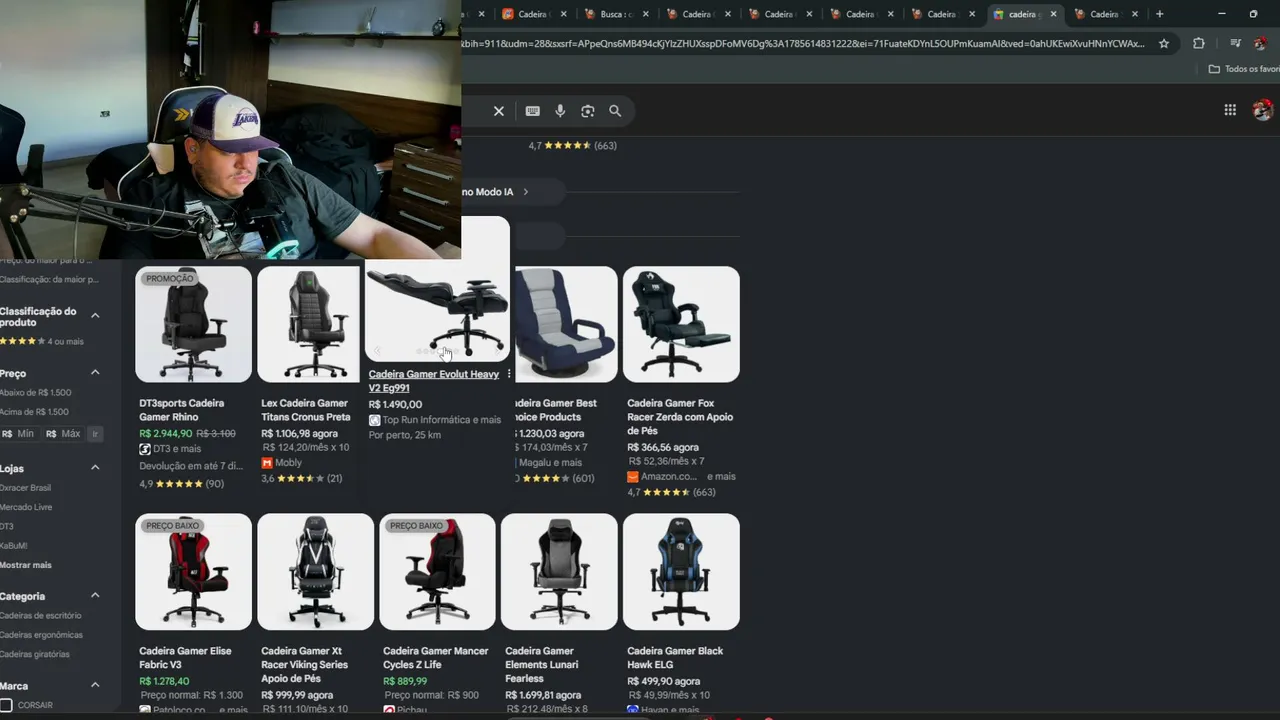Click the R$ 889,99 Mancer price
1280x720 pixels.
[405, 682]
